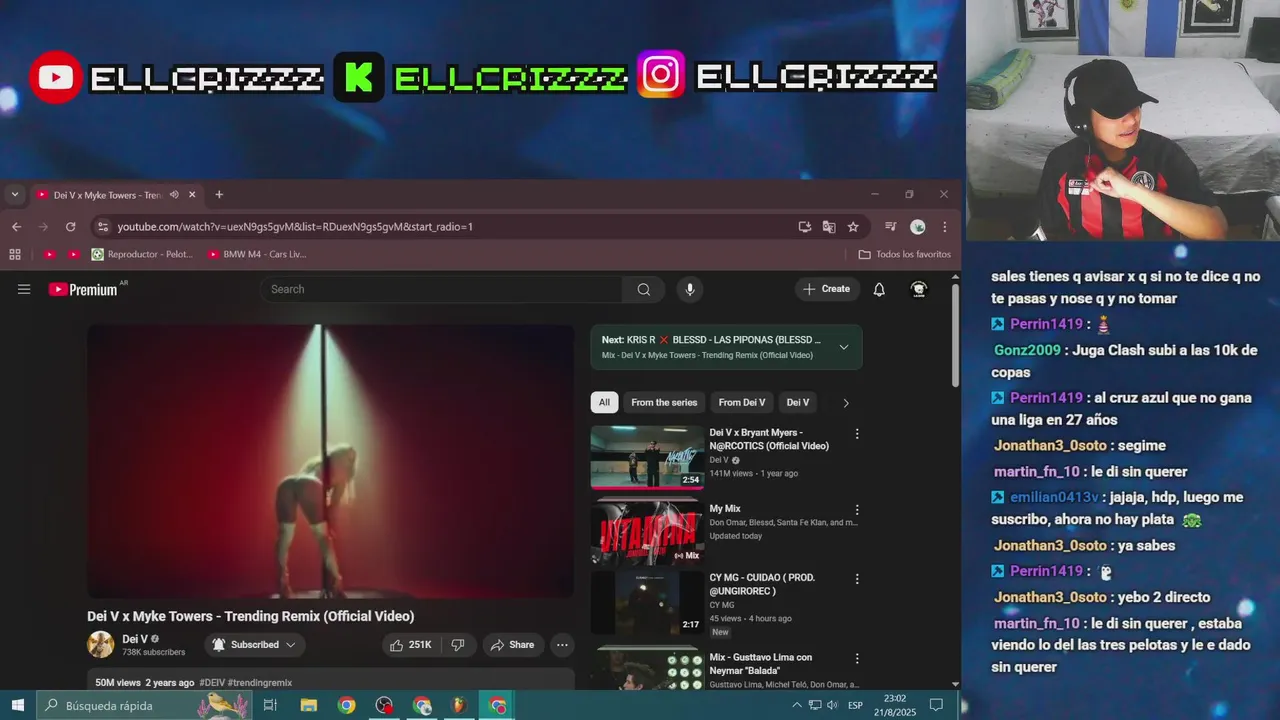Screen dimensions: 1280x720
Task: Open more actions menu under the video
Action: pyautogui.click(x=563, y=645)
